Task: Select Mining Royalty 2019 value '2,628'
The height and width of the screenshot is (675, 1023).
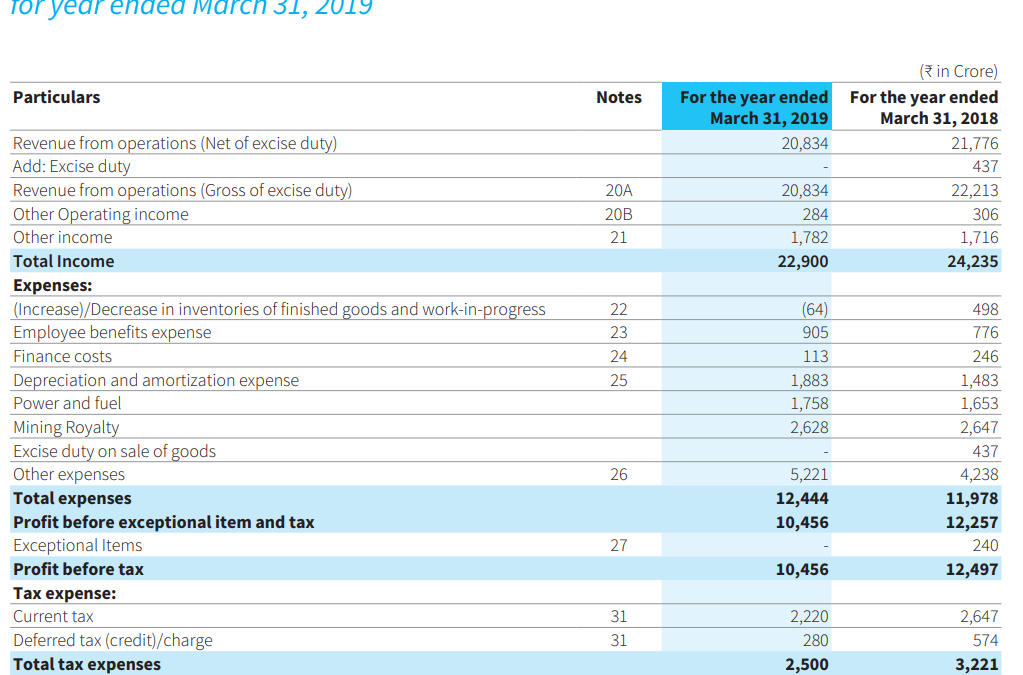Action: 809,427
